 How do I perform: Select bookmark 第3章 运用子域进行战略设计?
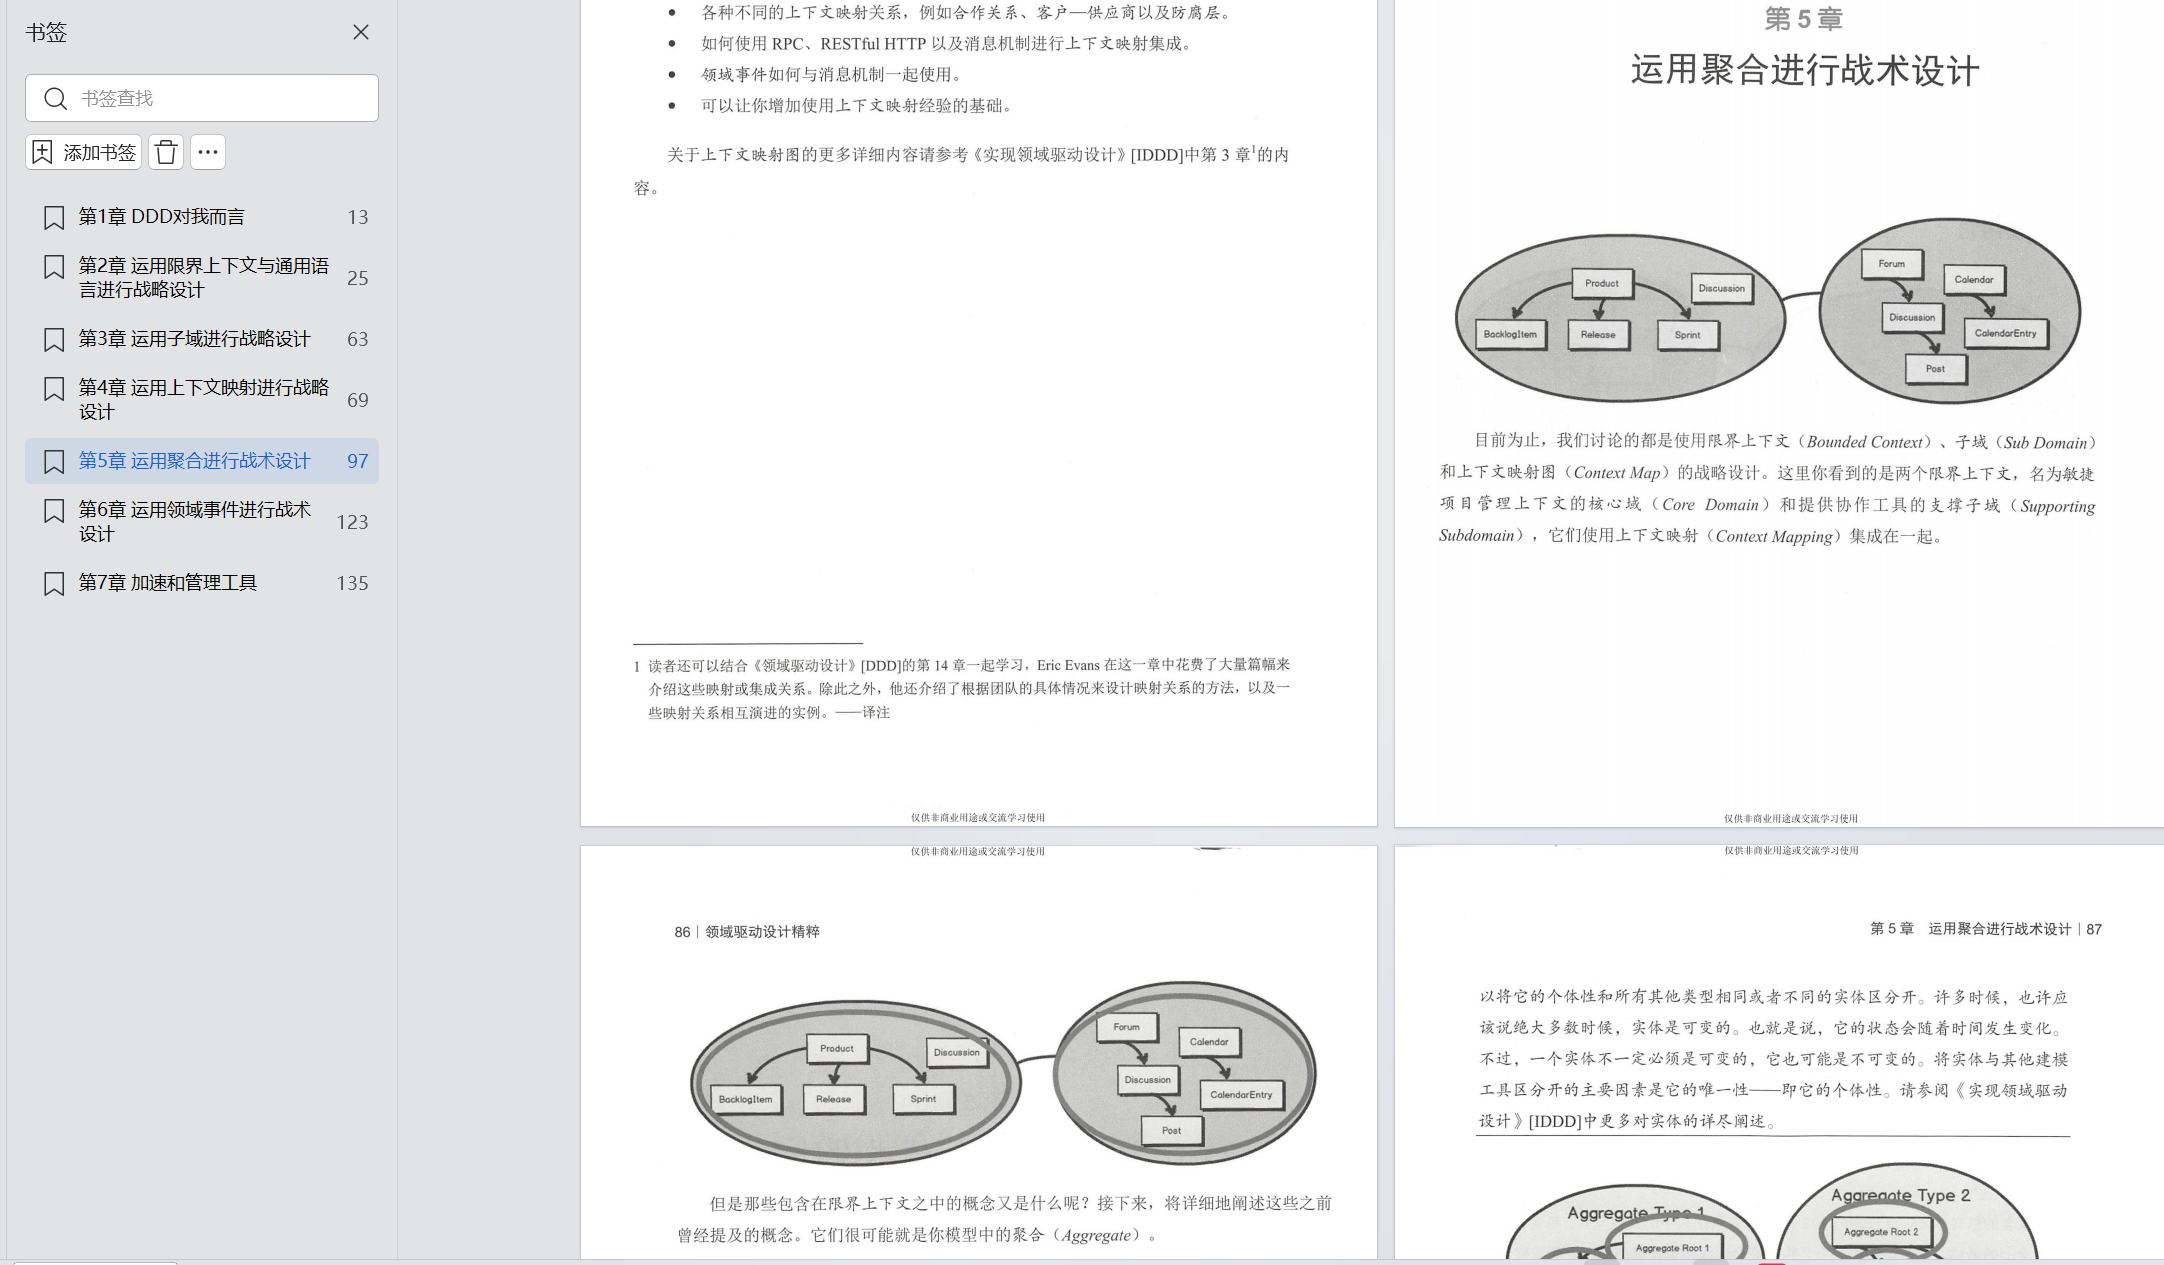tap(194, 339)
